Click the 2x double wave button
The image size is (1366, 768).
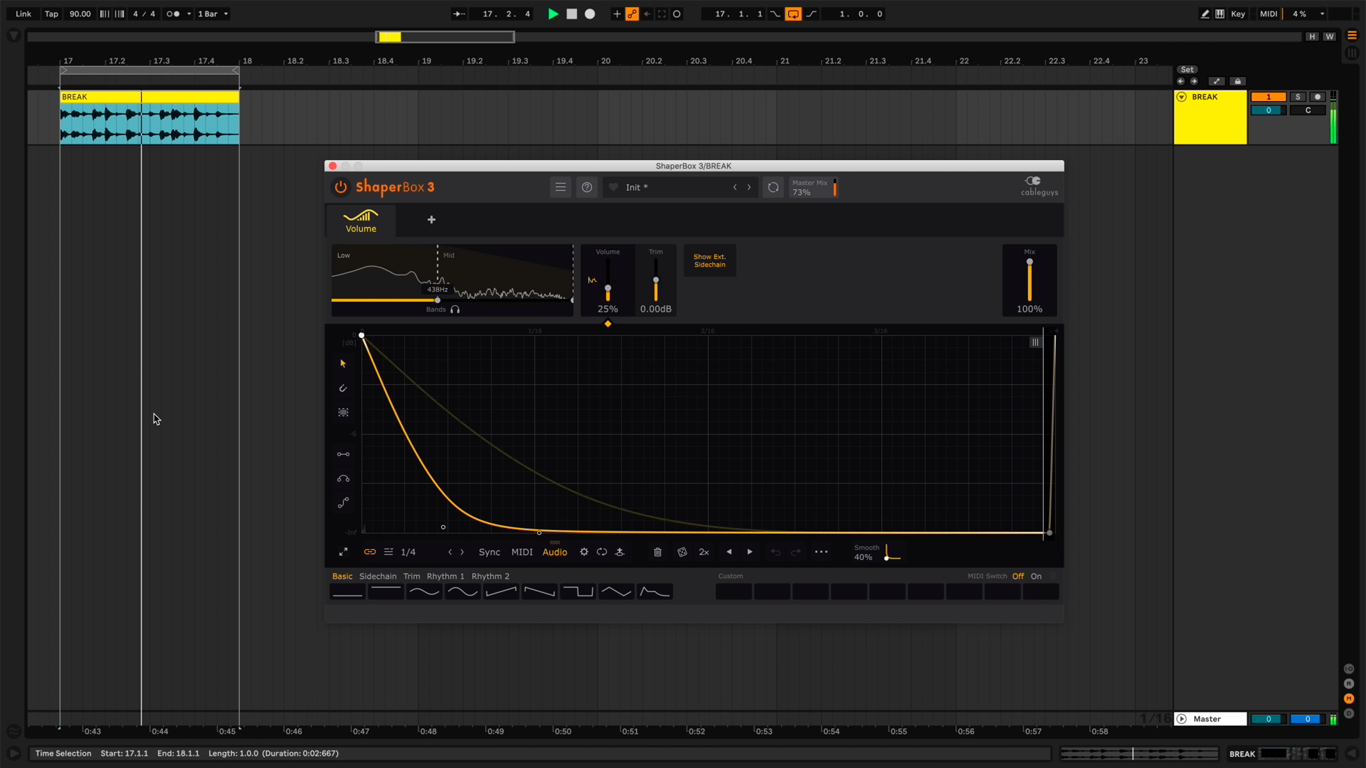[704, 552]
